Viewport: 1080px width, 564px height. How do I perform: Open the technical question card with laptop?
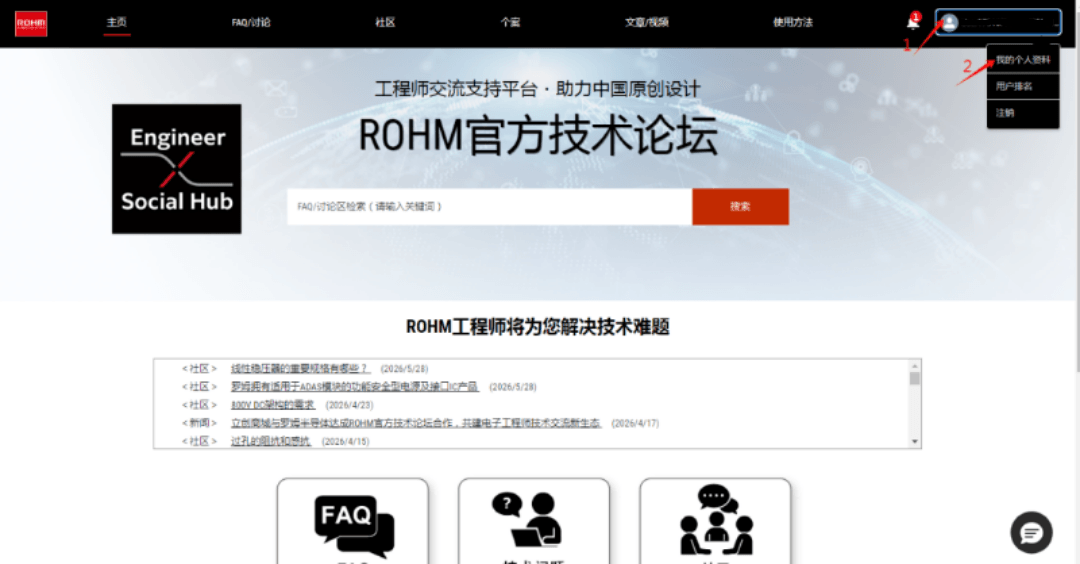[534, 521]
